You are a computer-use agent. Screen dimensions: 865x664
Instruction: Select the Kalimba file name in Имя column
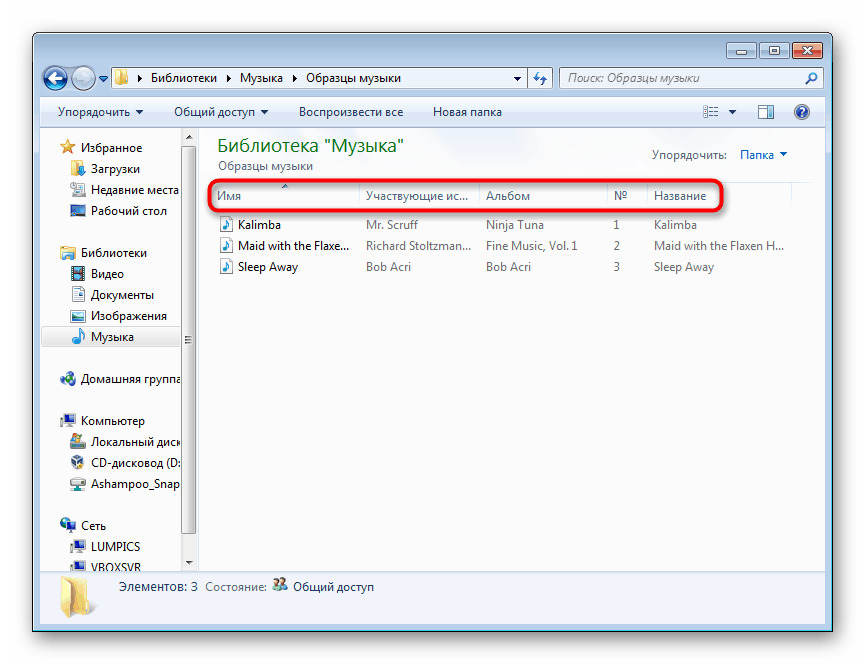click(x=259, y=225)
